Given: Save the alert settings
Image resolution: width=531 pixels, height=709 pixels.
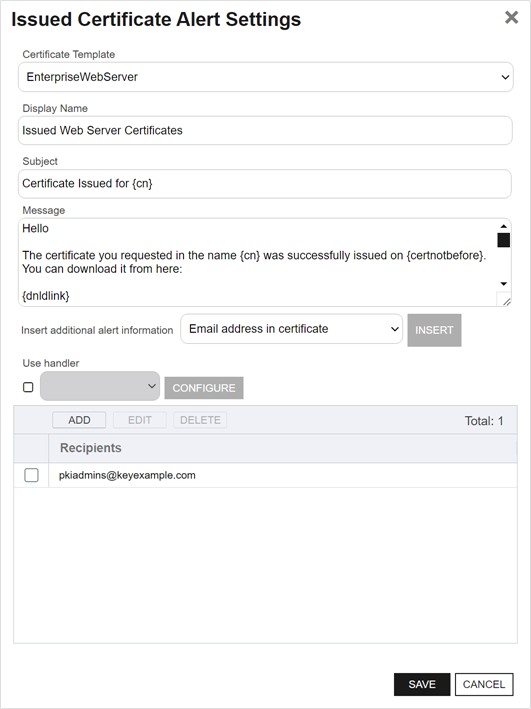Looking at the screenshot, I should 422,684.
